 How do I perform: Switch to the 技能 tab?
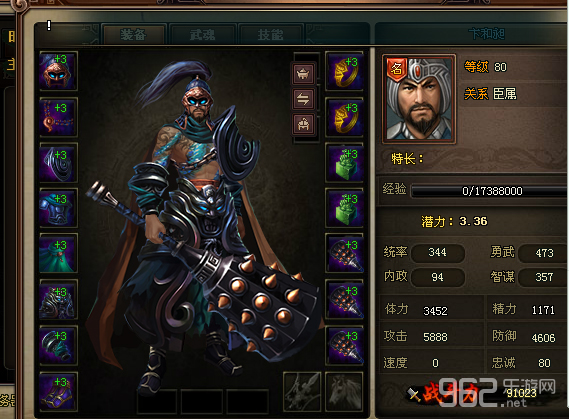click(x=270, y=35)
